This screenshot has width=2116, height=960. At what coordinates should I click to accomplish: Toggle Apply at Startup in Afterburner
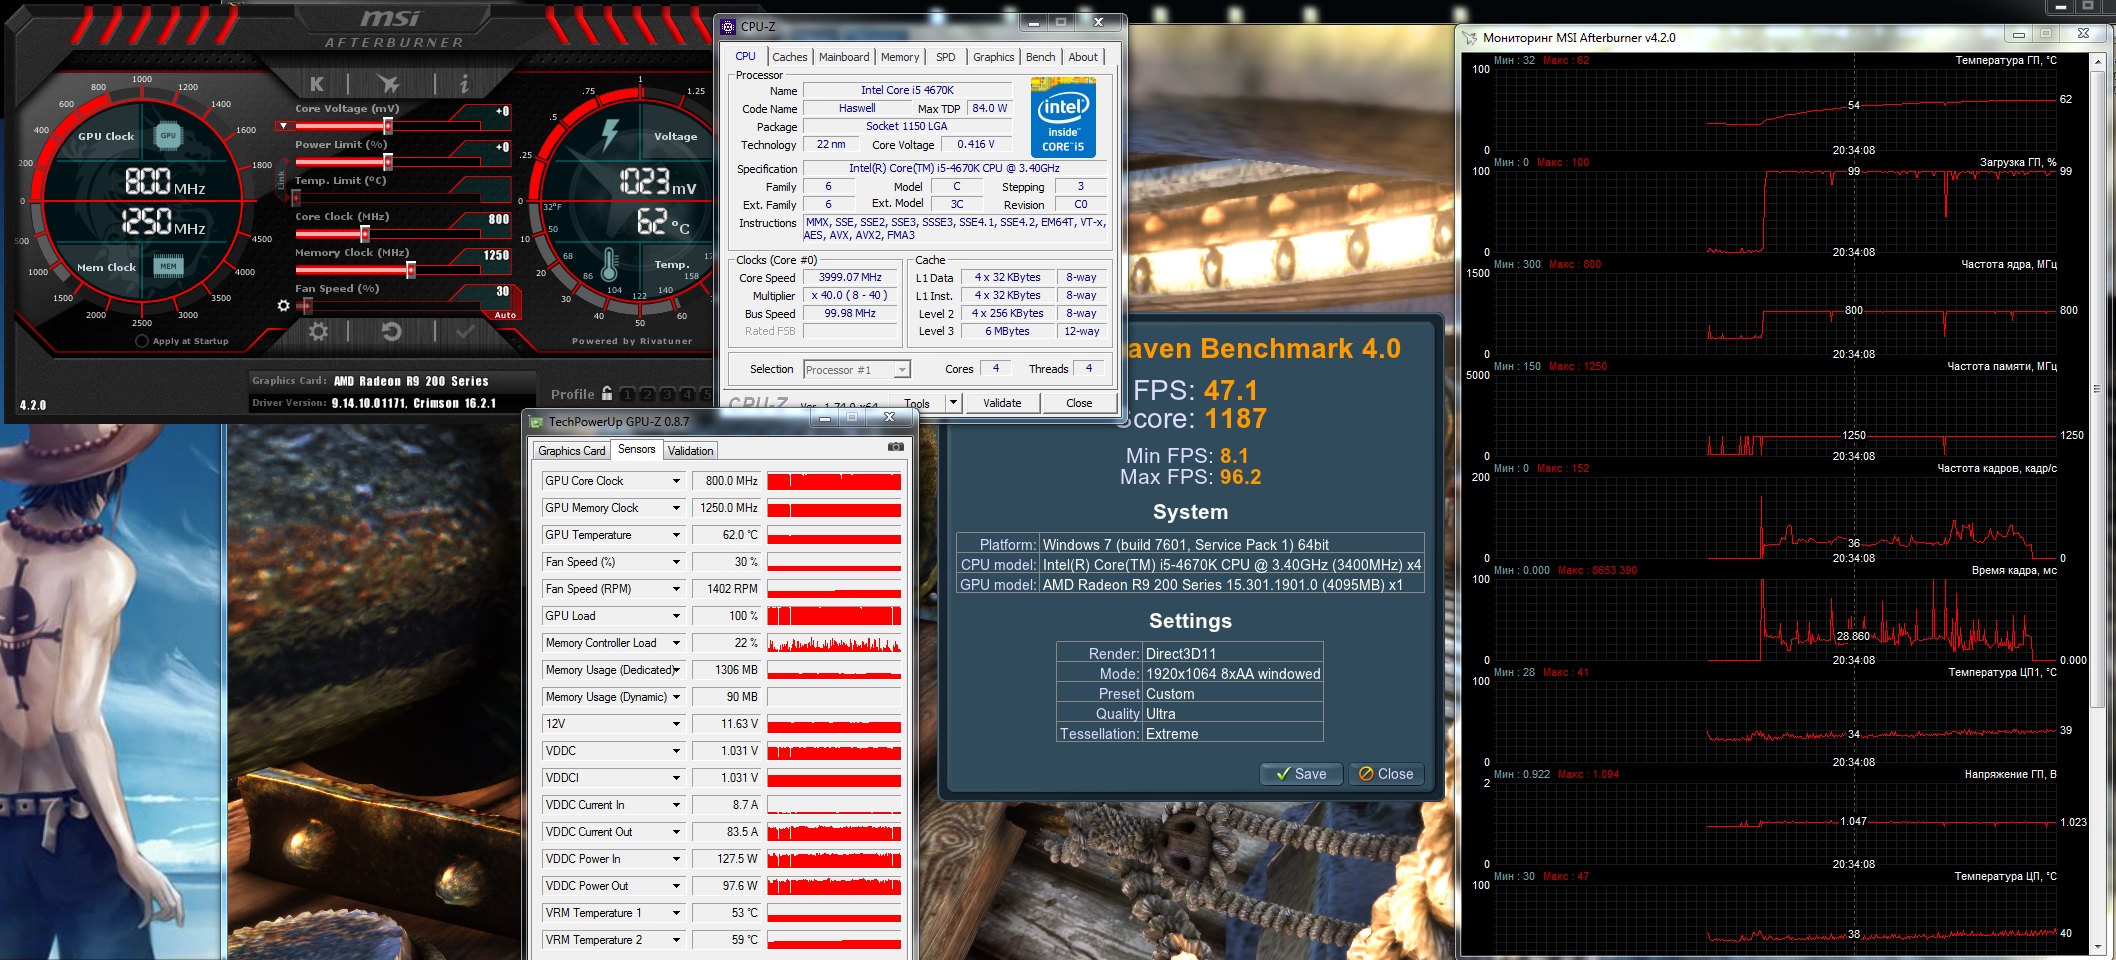coord(142,341)
